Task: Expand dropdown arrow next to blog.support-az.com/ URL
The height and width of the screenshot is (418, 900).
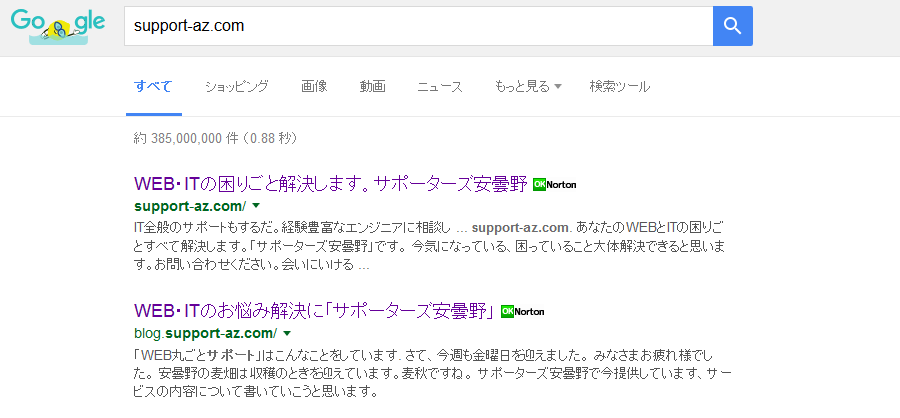Action: click(x=287, y=333)
